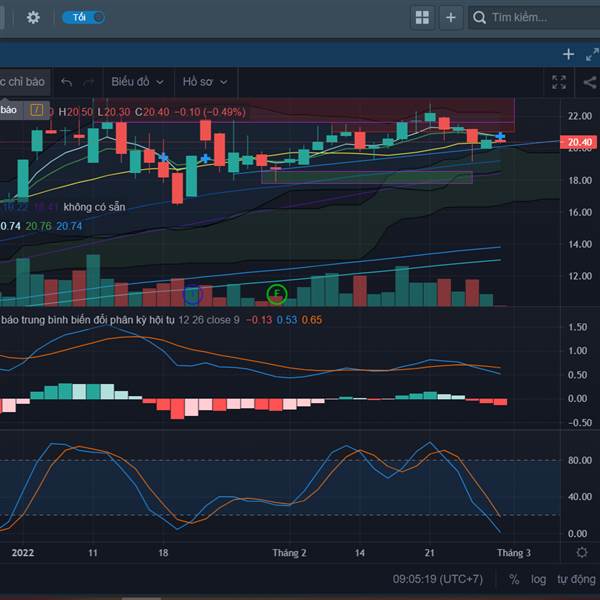Click the blue value 20.74

pyautogui.click(x=69, y=226)
